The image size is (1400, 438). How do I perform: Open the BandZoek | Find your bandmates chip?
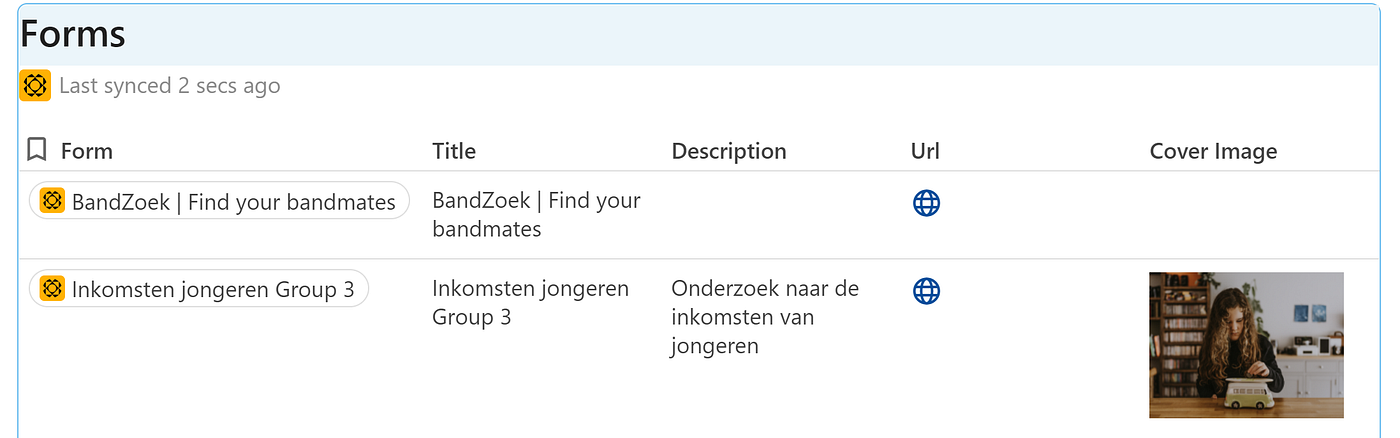[233, 202]
